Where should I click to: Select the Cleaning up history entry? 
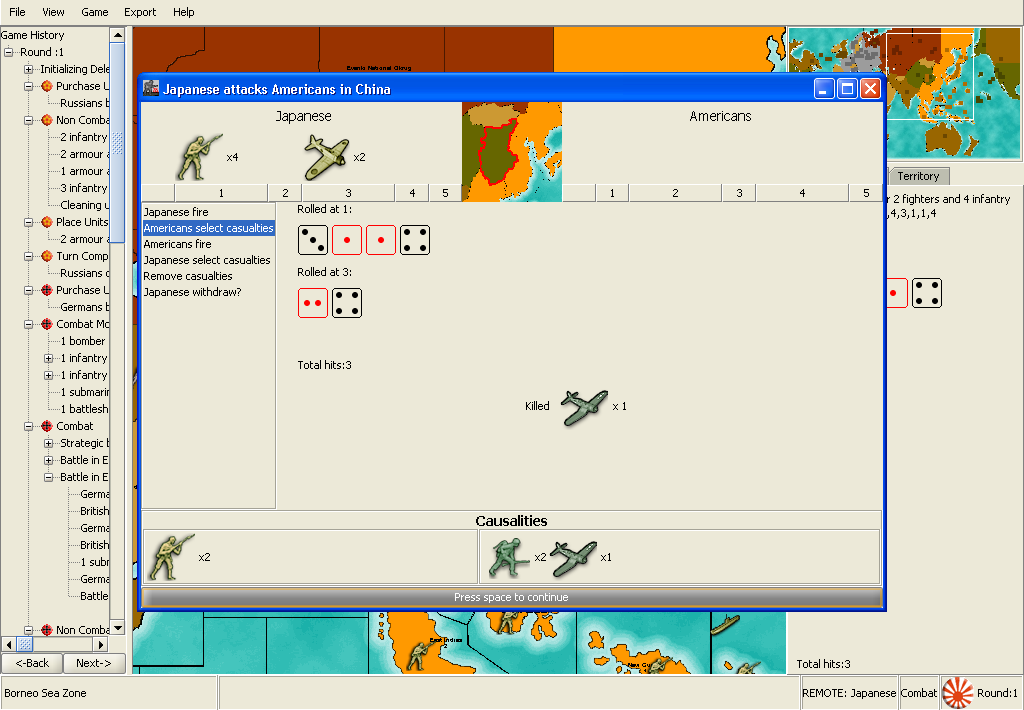[84, 205]
